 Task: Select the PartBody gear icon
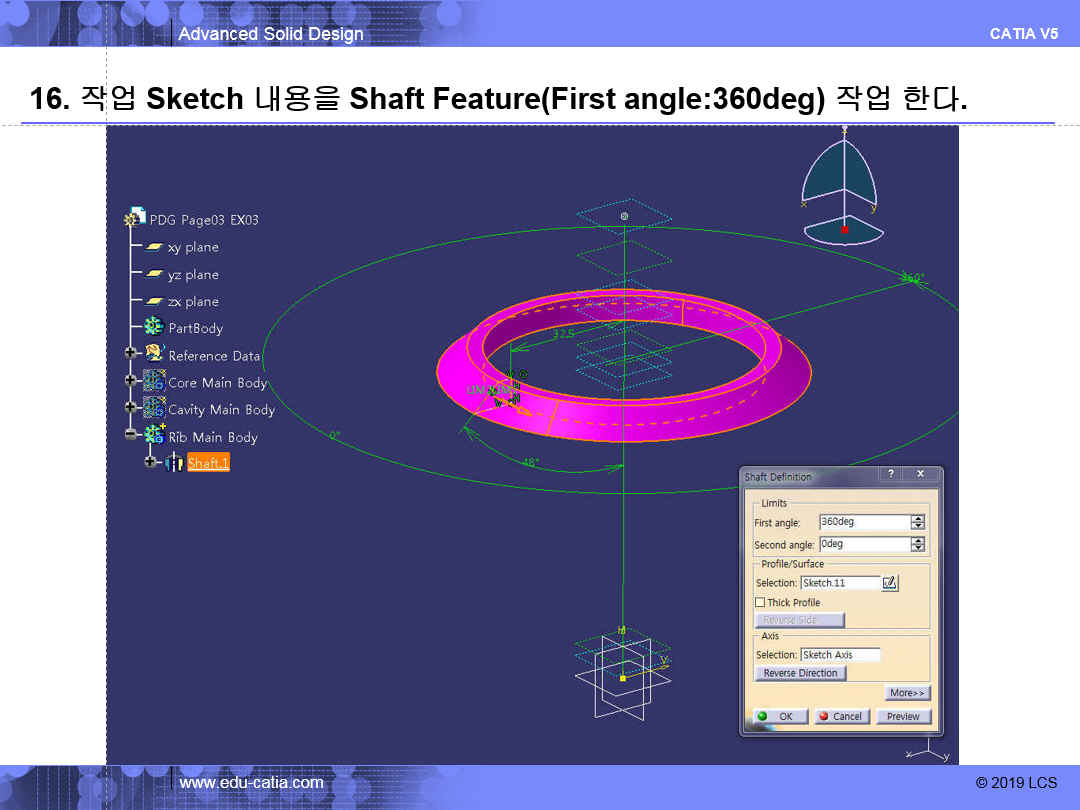[154, 327]
